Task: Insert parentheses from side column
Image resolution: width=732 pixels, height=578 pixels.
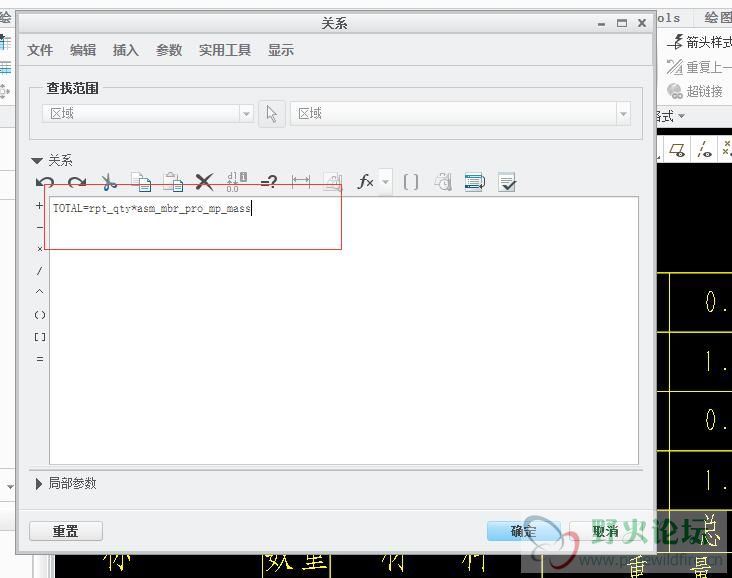Action: click(x=40, y=315)
